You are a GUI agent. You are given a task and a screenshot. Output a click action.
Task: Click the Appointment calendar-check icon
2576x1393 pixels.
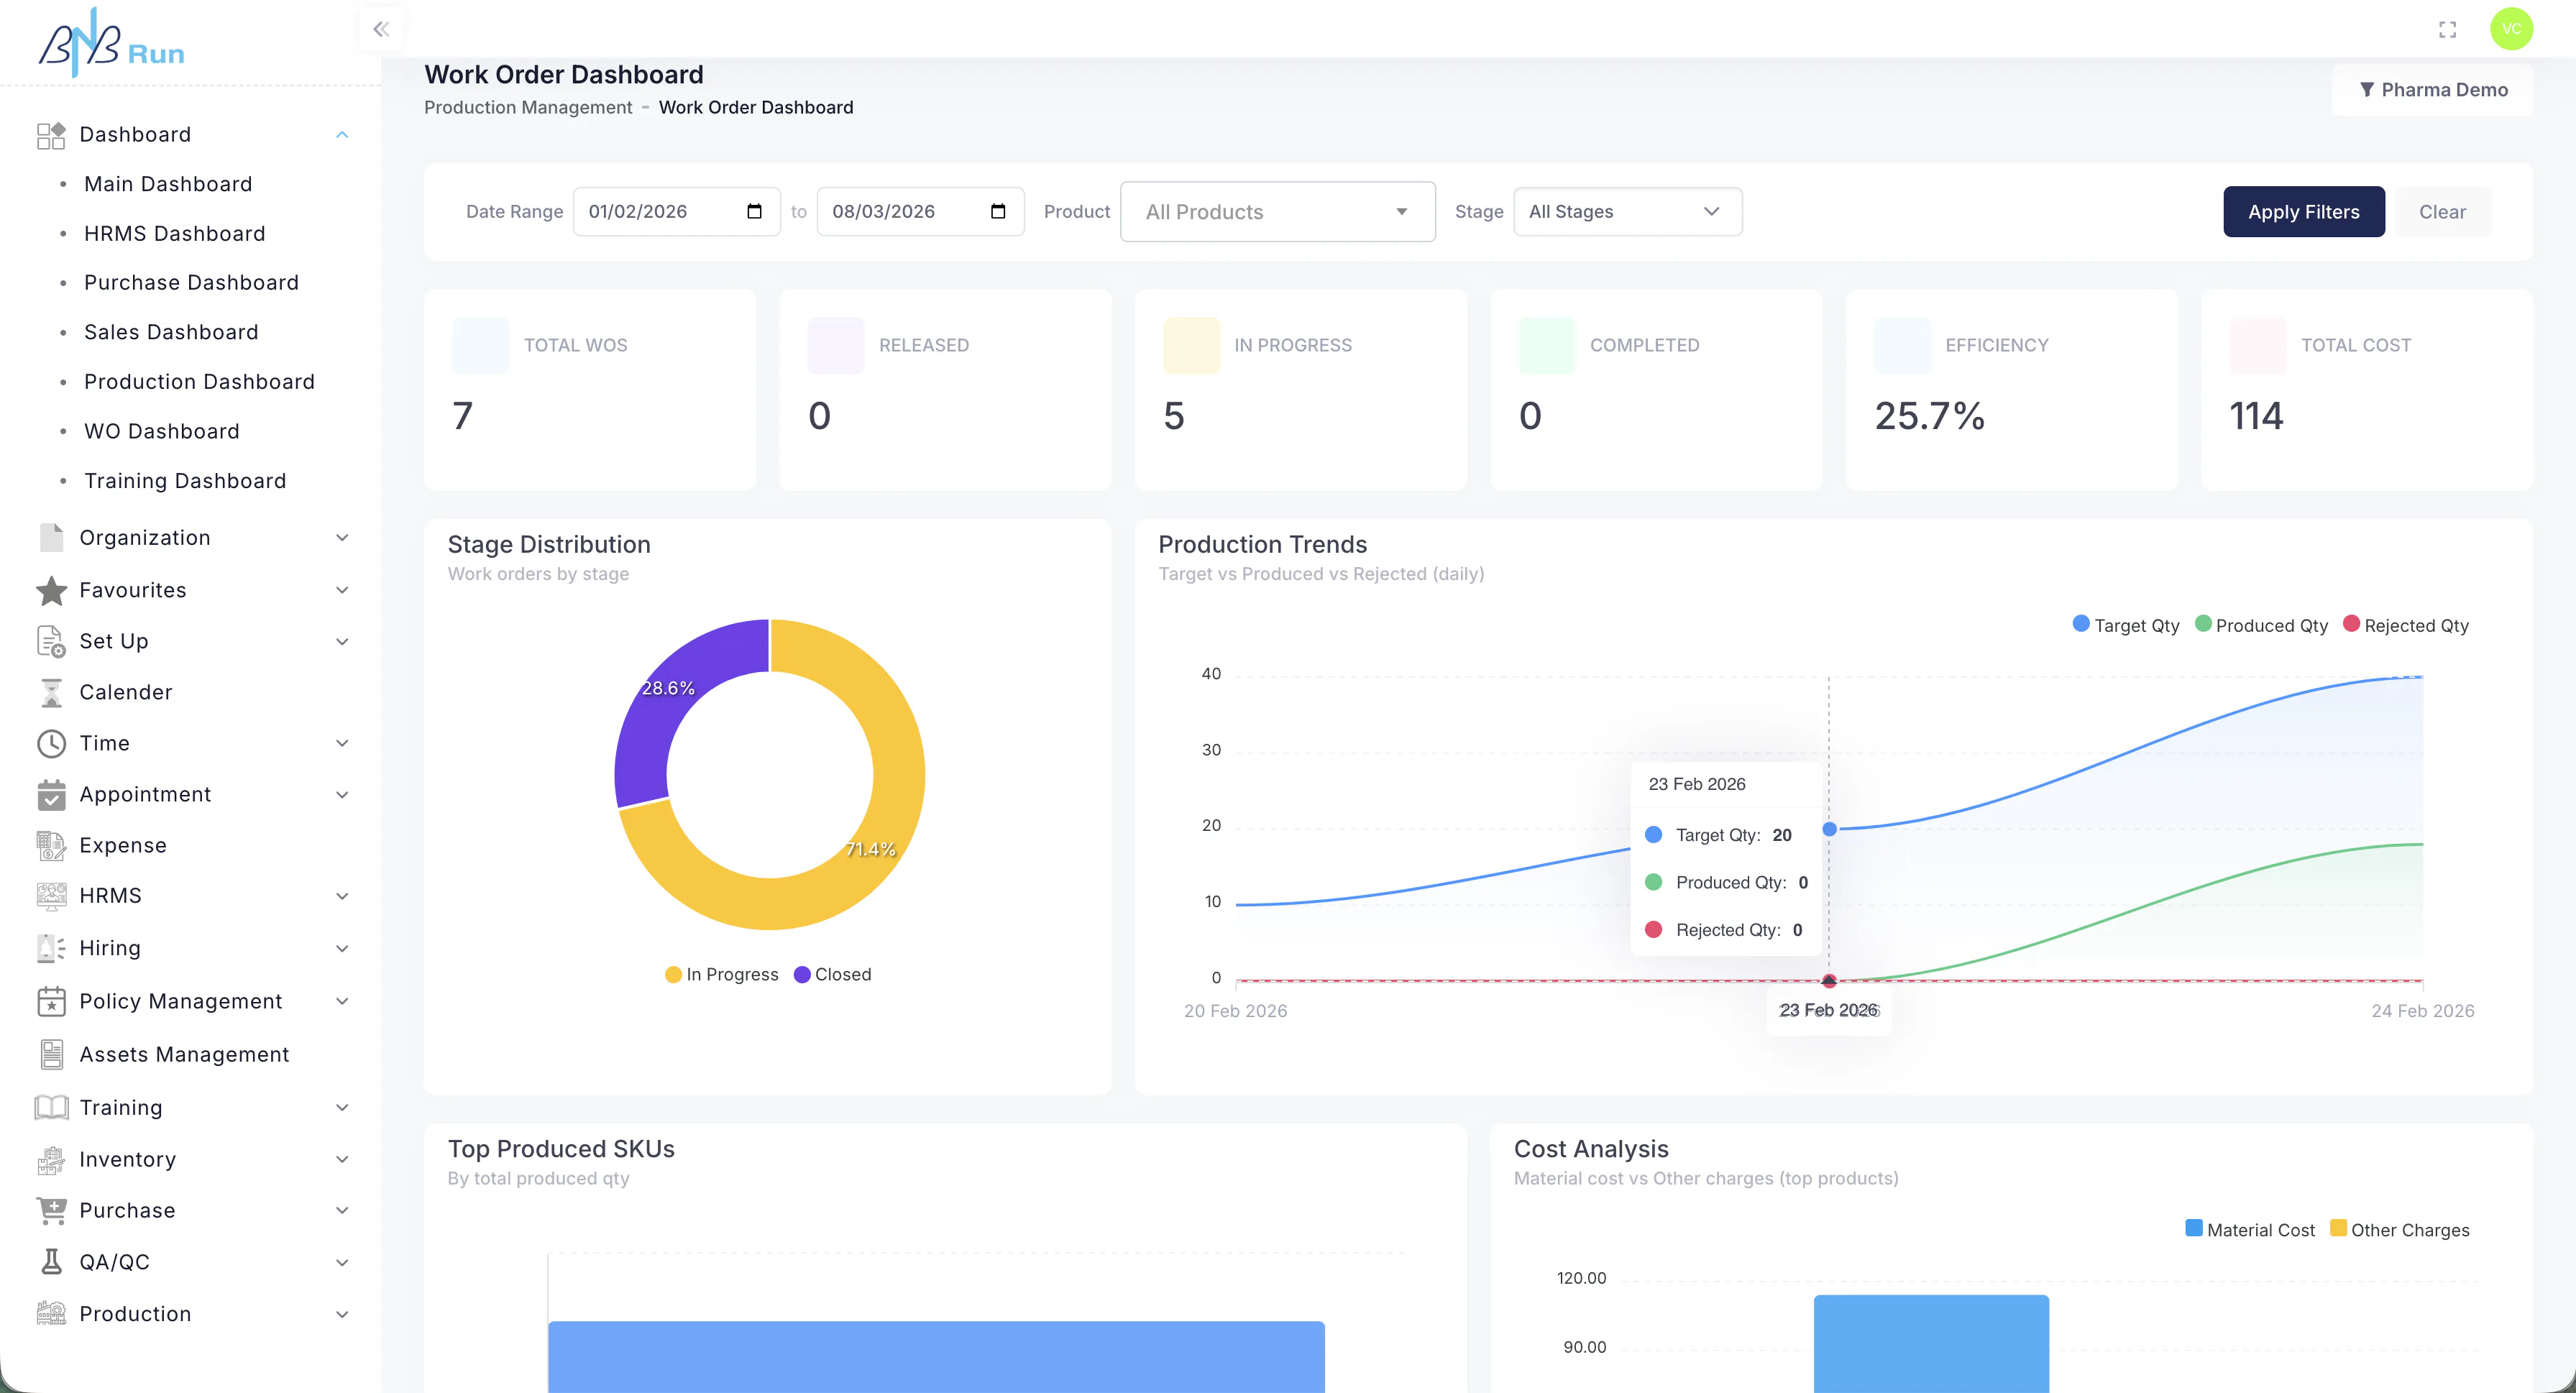51,795
